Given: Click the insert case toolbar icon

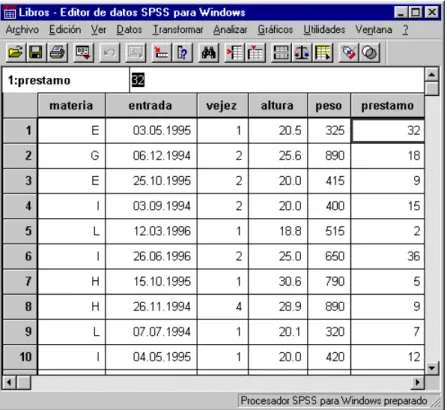Looking at the screenshot, I should click(x=235, y=53).
